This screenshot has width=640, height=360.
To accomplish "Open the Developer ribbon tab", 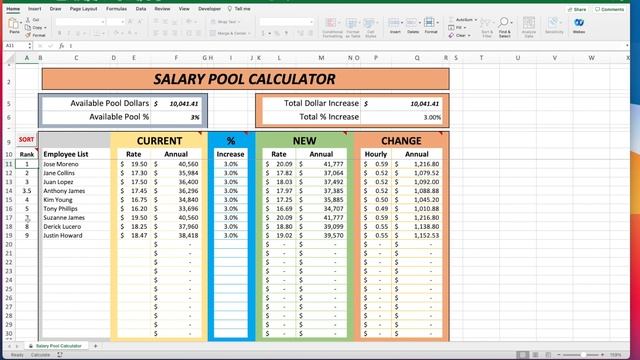I will tap(209, 9).
